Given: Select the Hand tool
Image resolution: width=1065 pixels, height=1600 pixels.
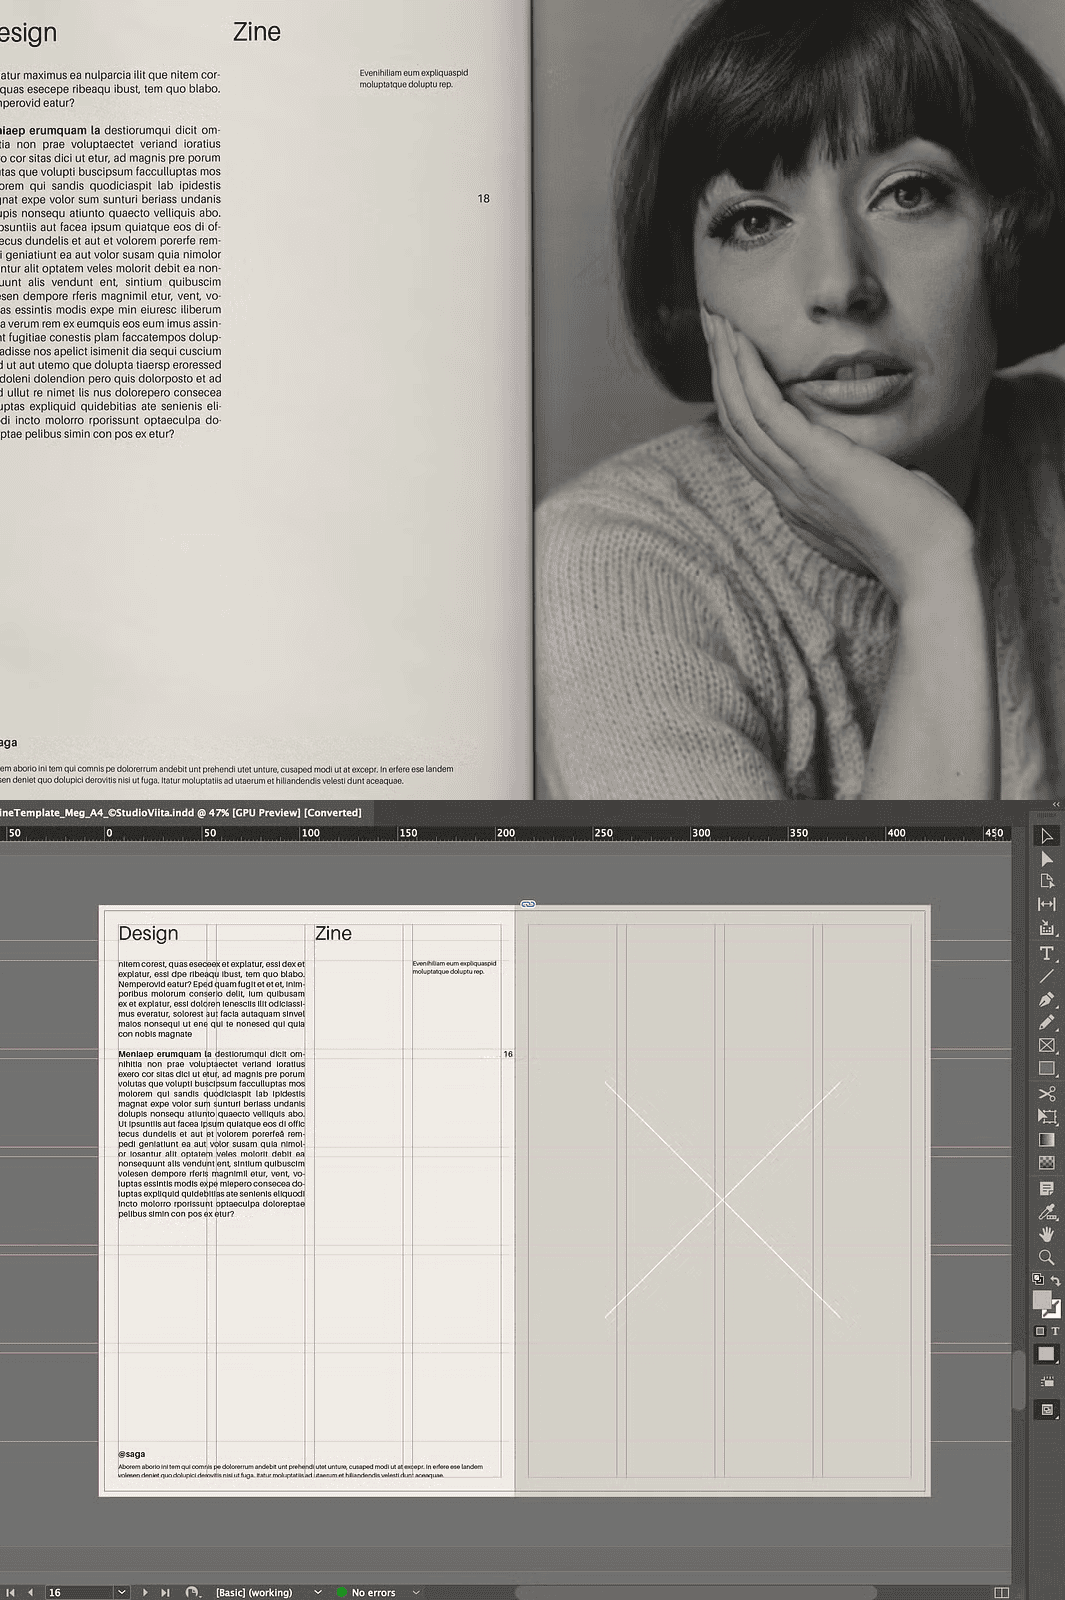Looking at the screenshot, I should 1046,1234.
